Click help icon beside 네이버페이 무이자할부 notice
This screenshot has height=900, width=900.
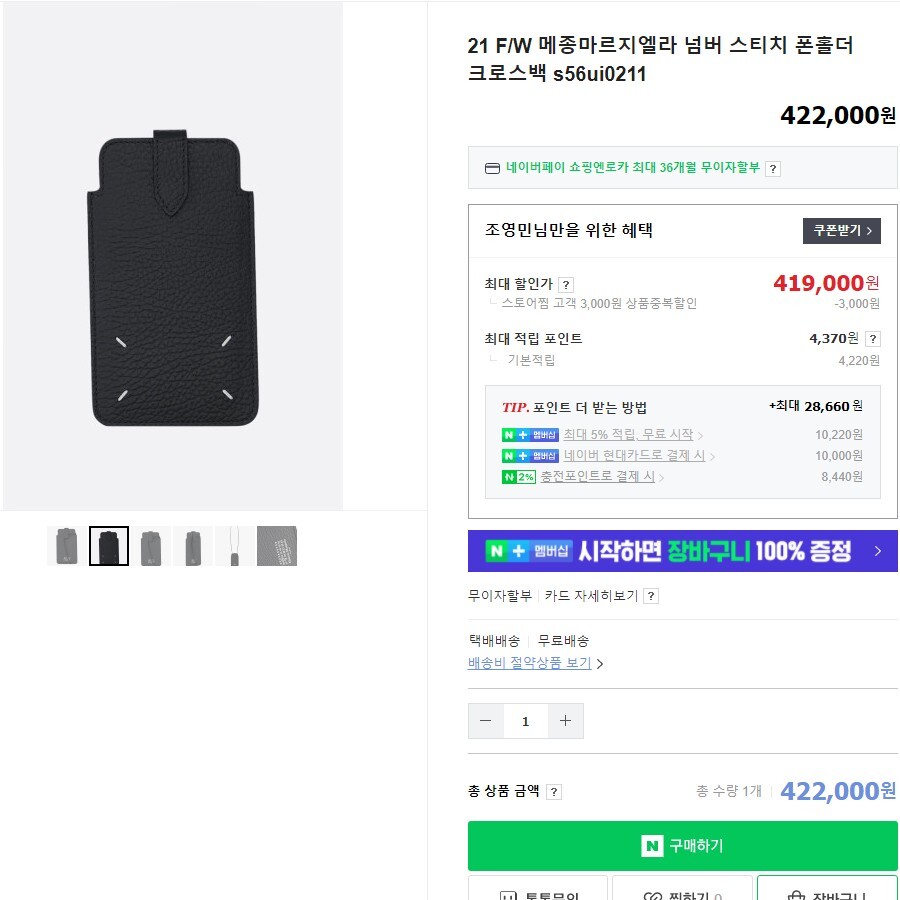pos(773,169)
